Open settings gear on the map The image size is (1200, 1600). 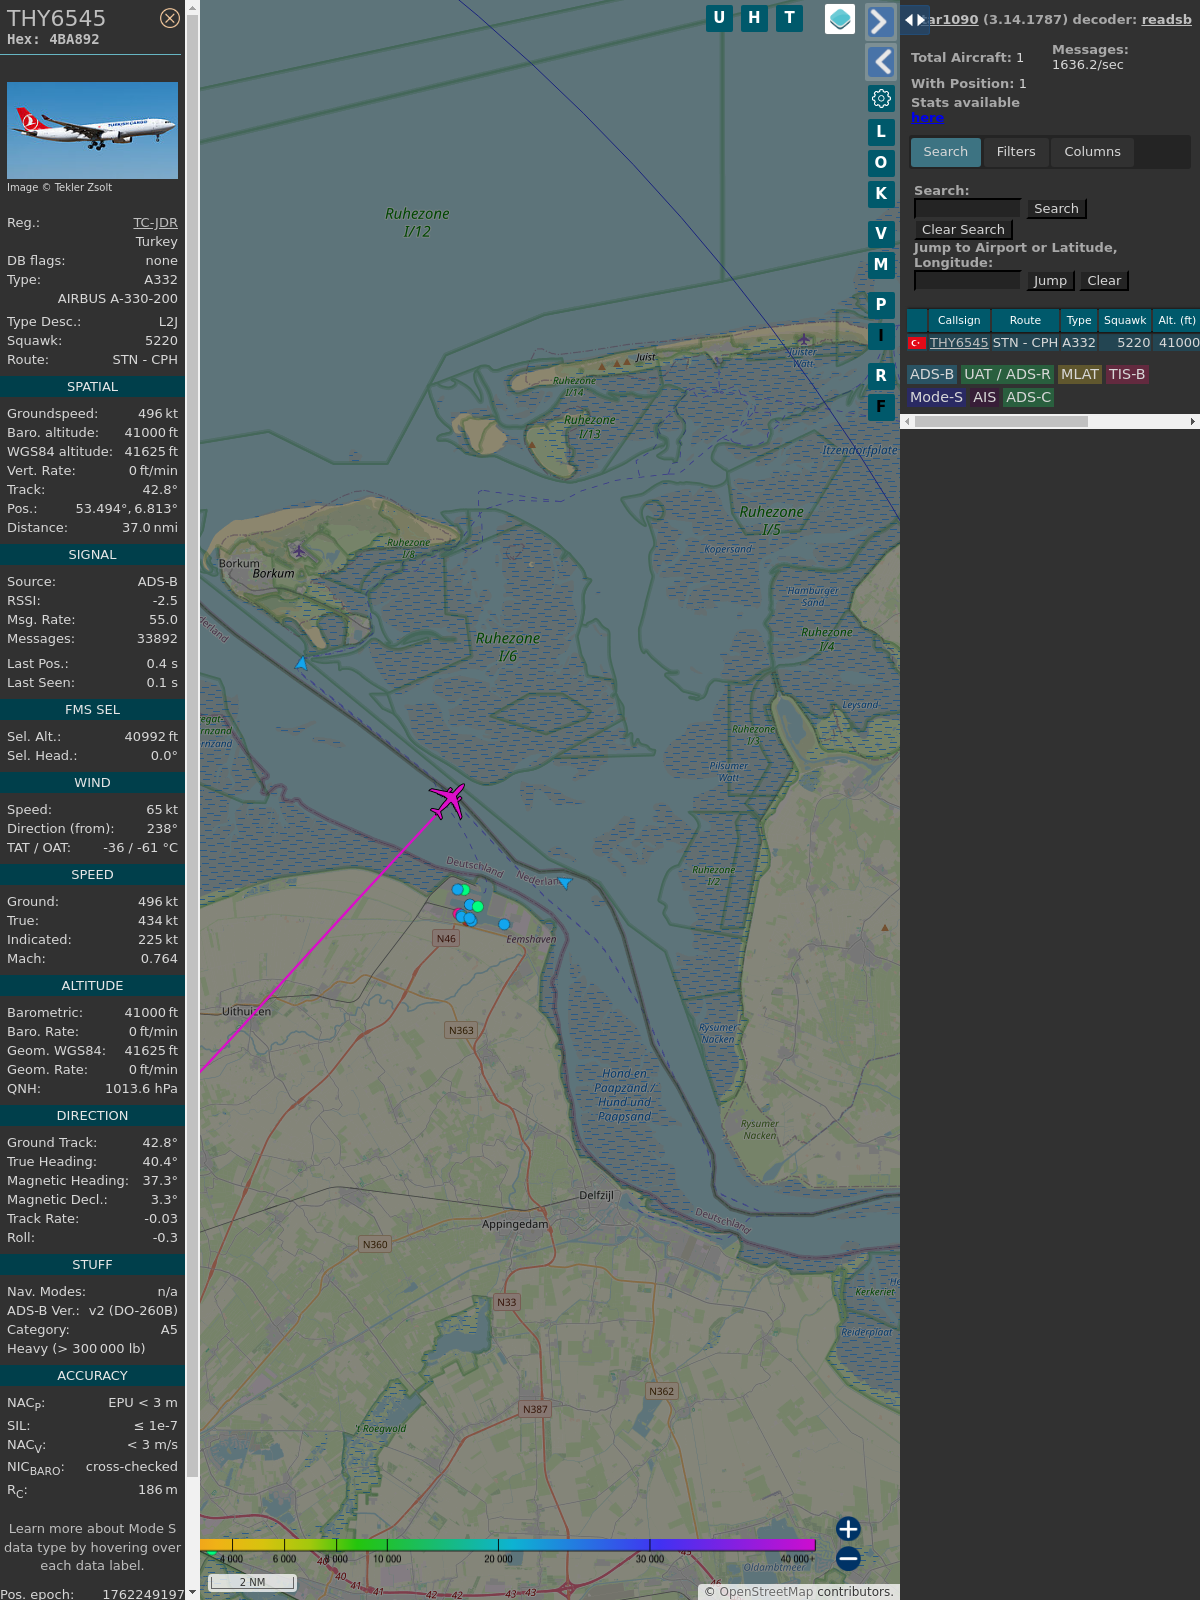click(881, 98)
